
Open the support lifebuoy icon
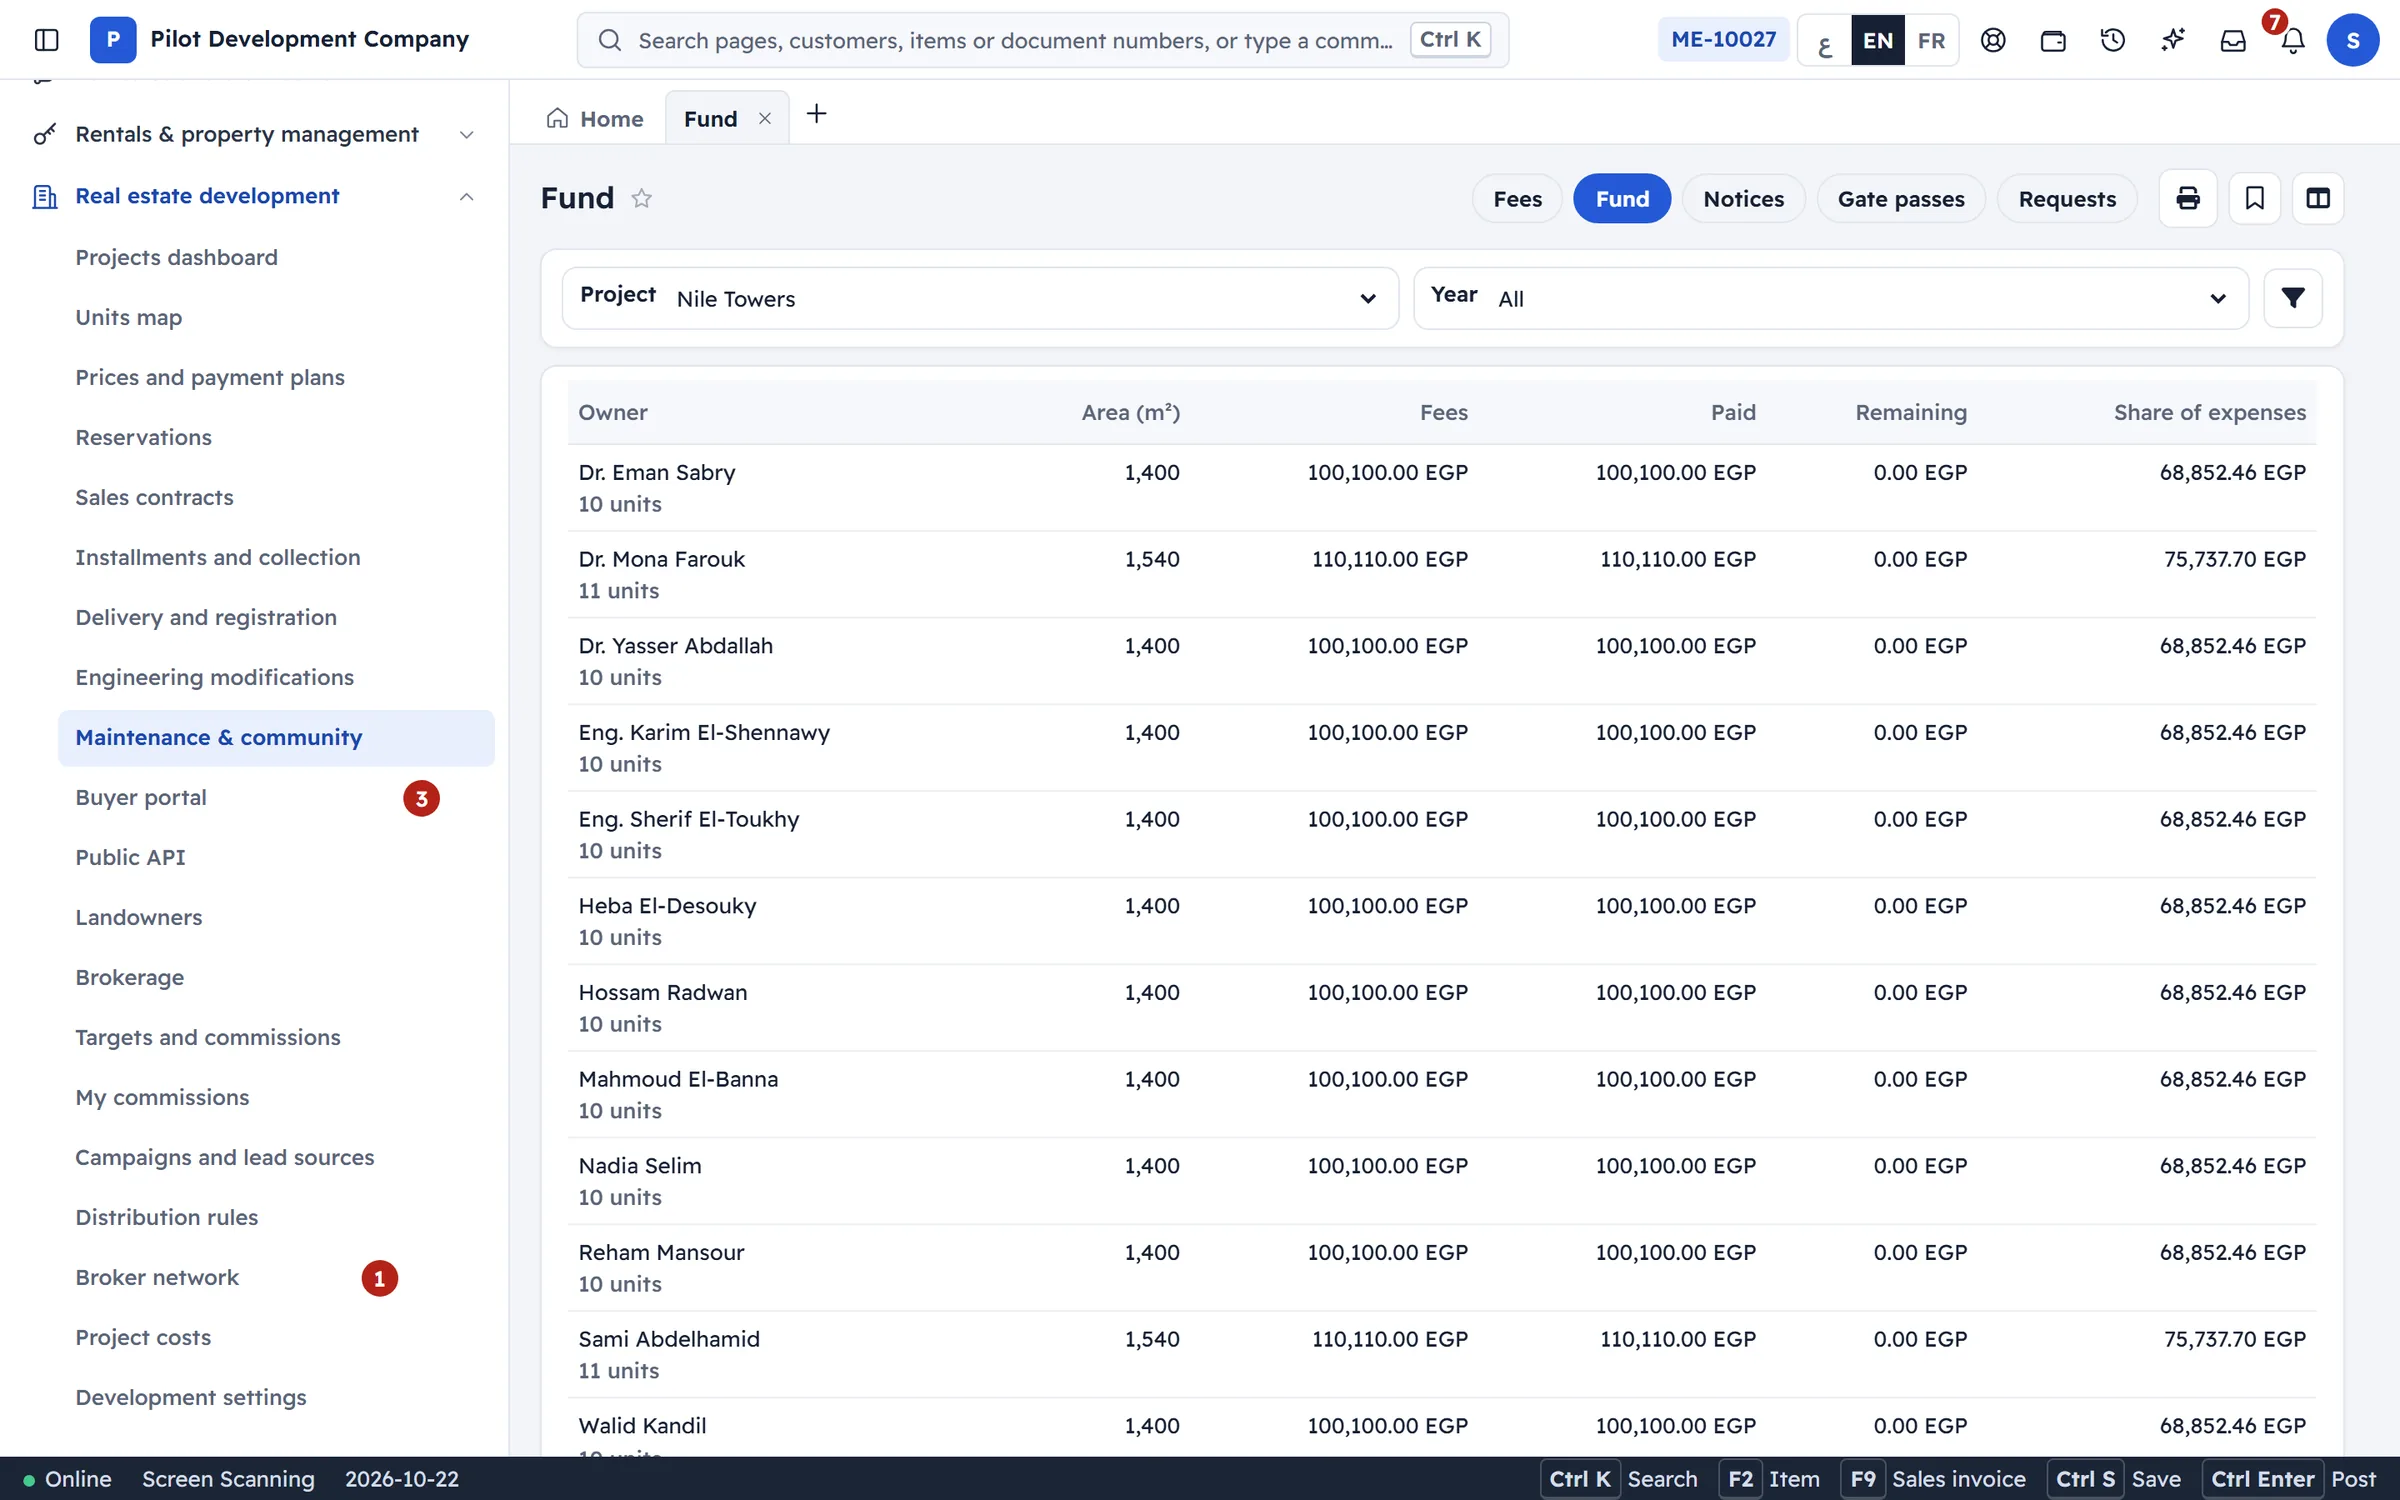coord(1993,40)
